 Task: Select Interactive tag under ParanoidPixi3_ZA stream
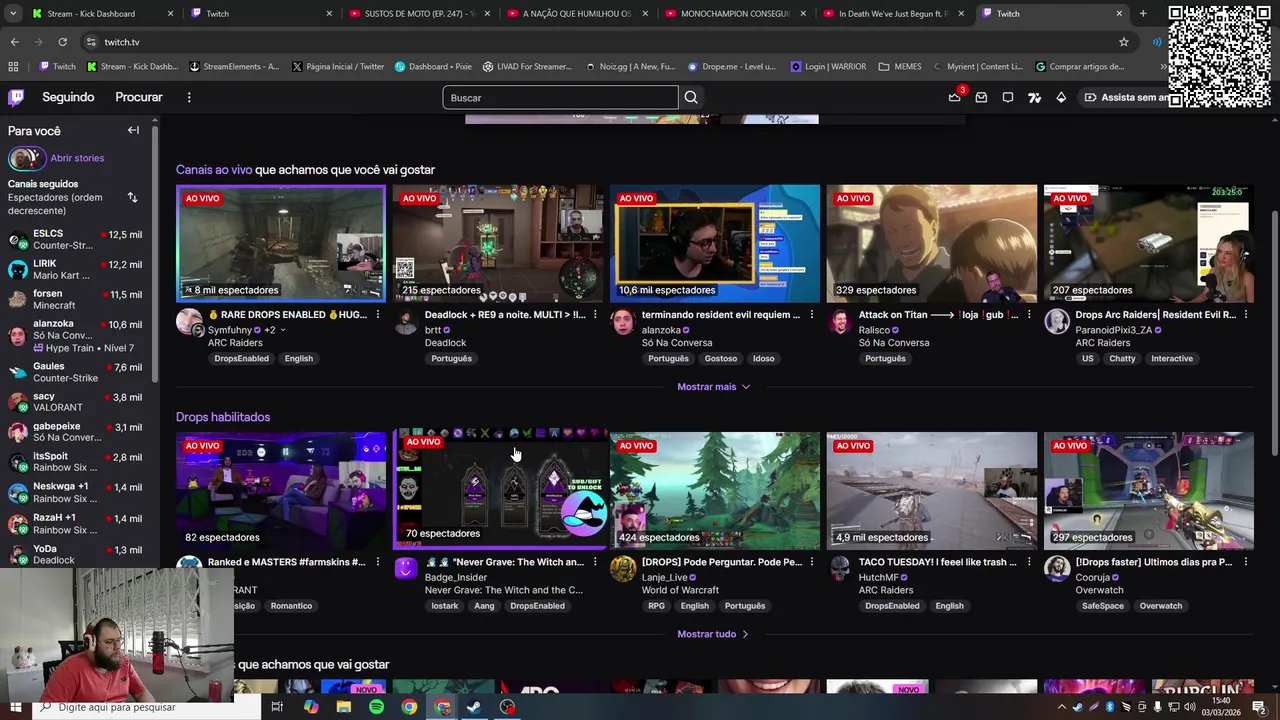click(x=1171, y=358)
